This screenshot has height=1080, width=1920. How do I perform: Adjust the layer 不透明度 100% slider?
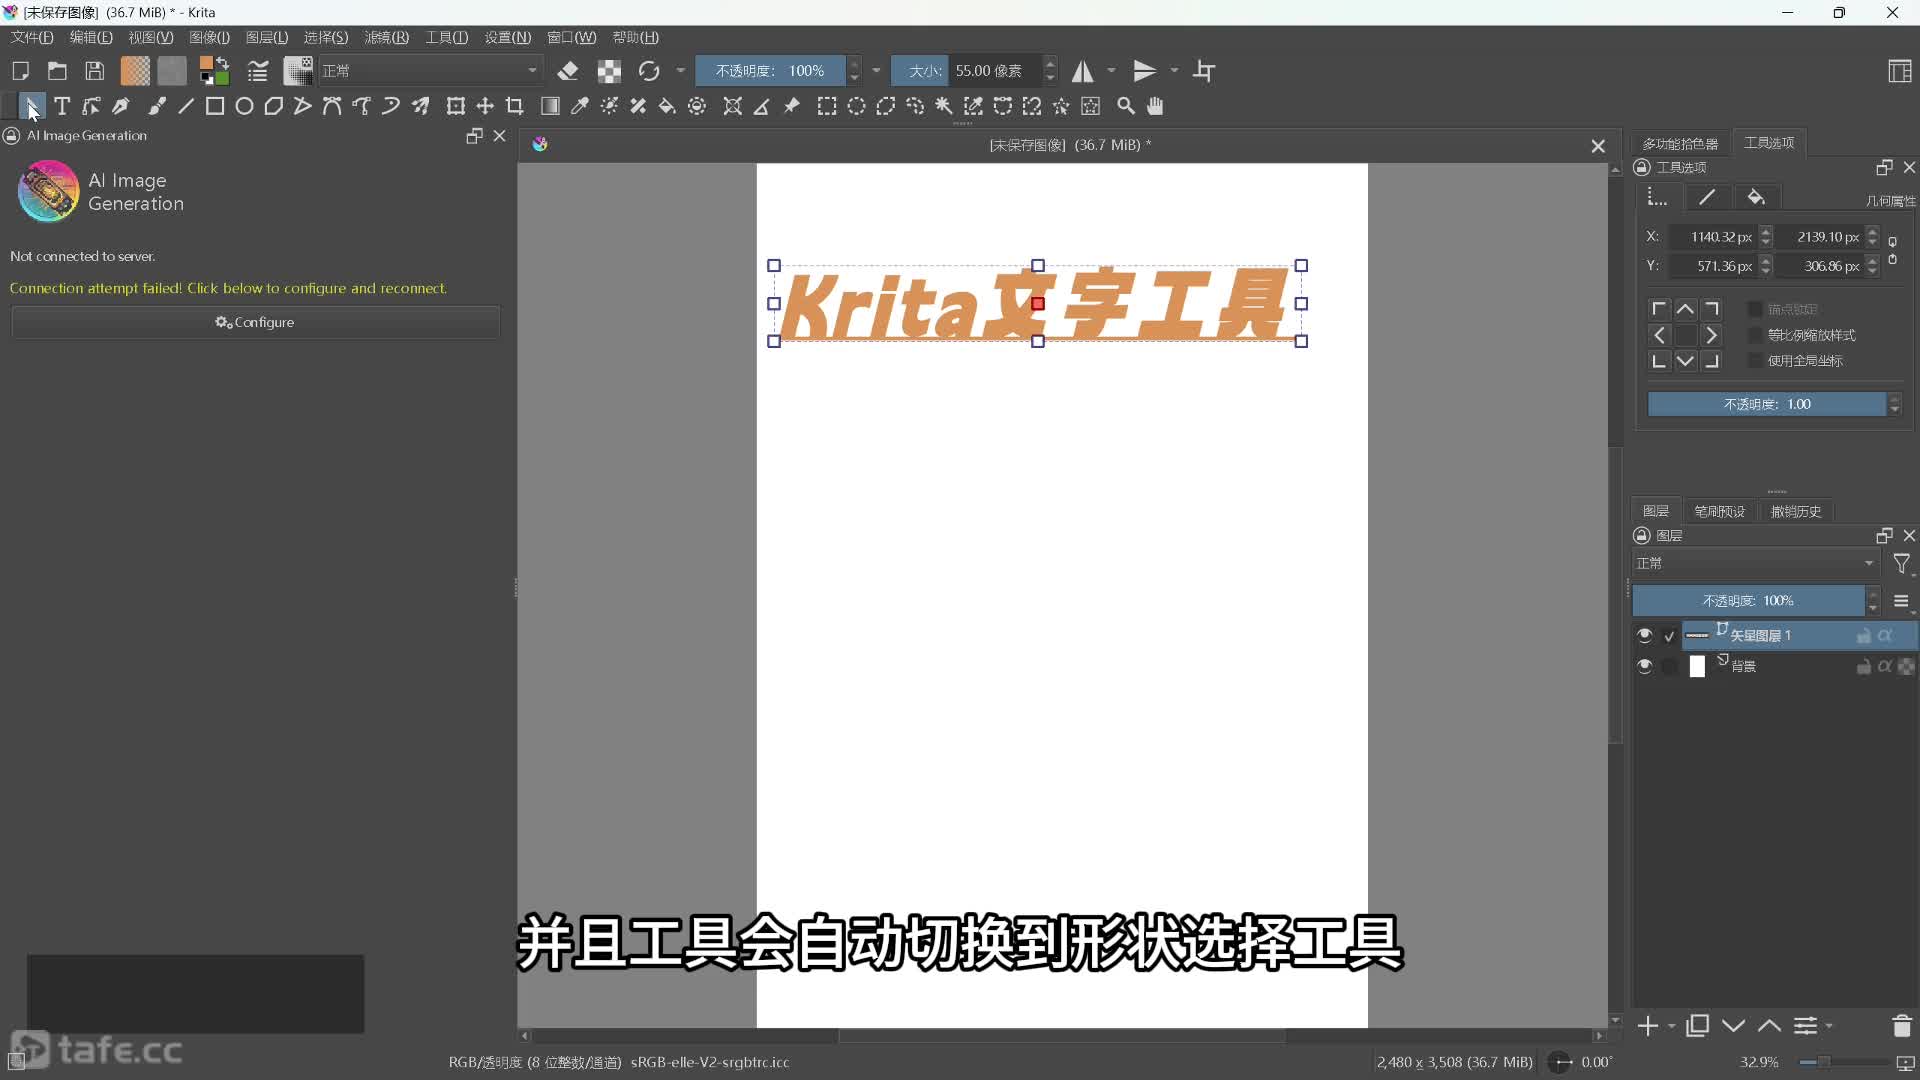point(1748,601)
